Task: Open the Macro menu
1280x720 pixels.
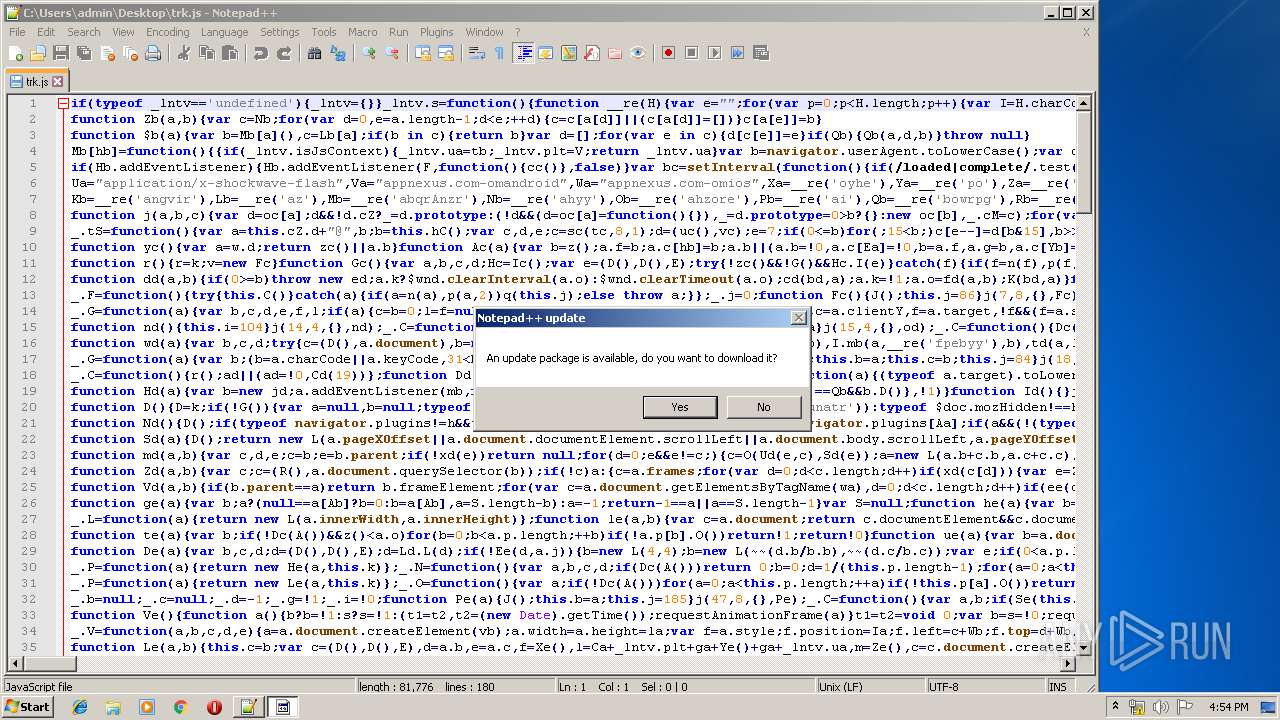Action: [x=363, y=32]
